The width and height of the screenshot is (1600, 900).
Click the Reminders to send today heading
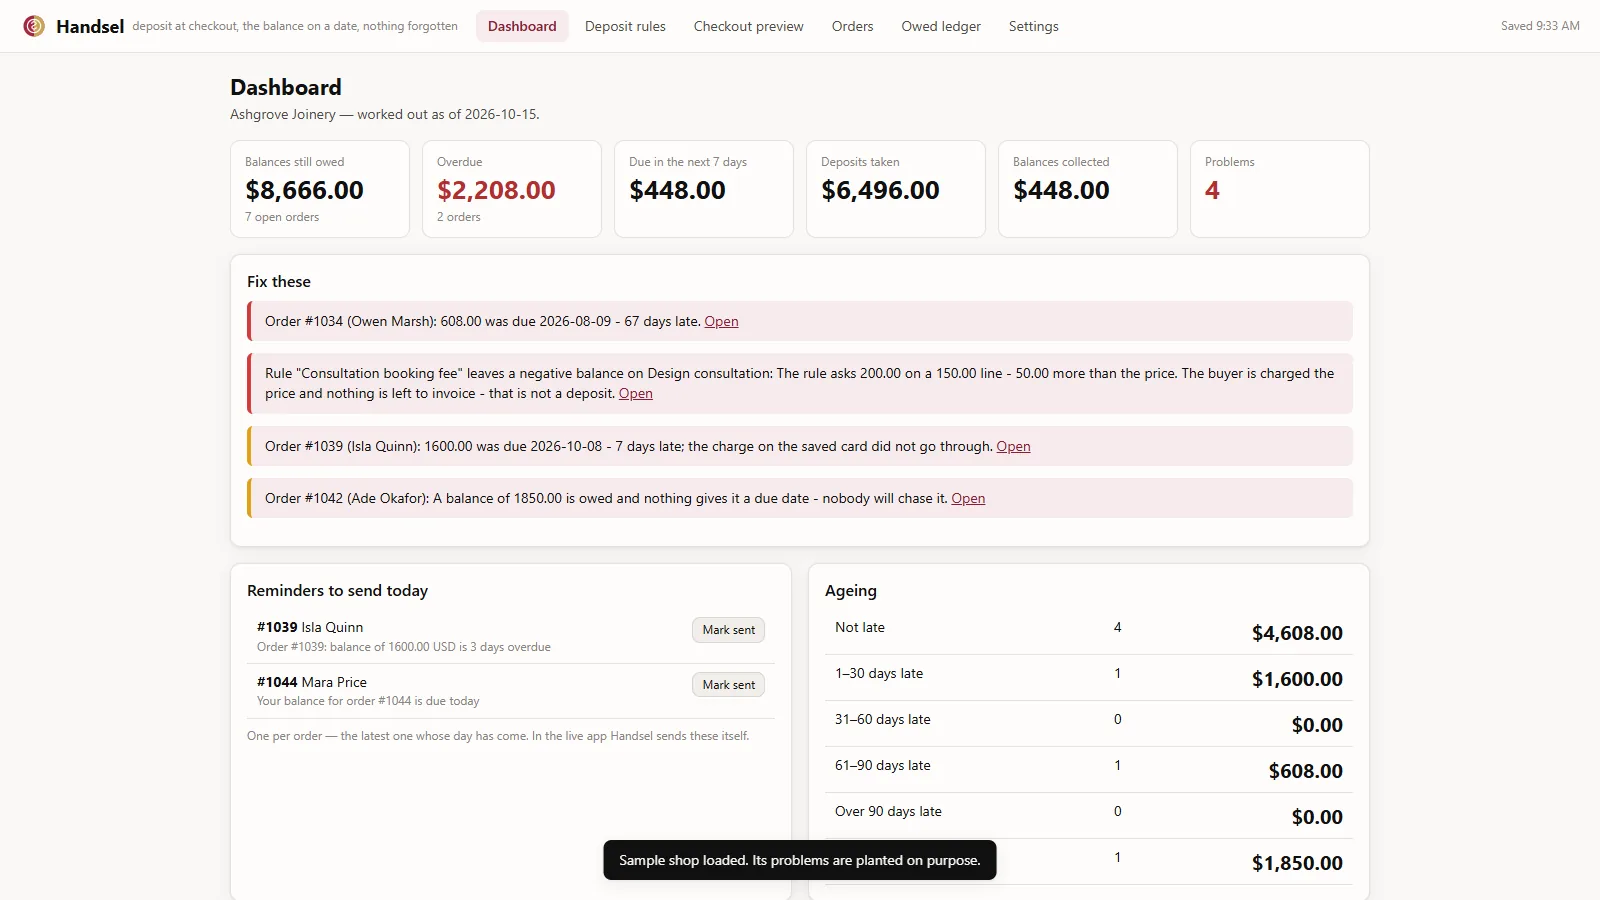click(x=337, y=591)
